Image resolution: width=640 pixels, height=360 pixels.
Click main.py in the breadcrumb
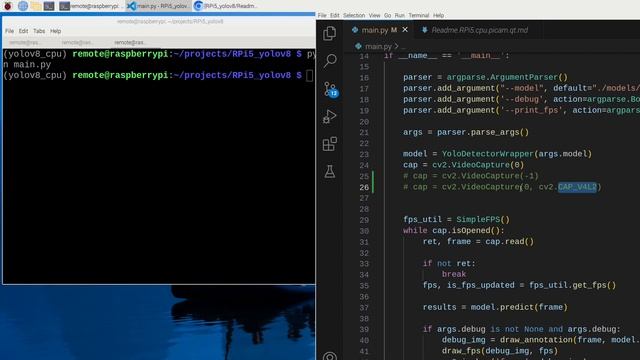coord(378,47)
